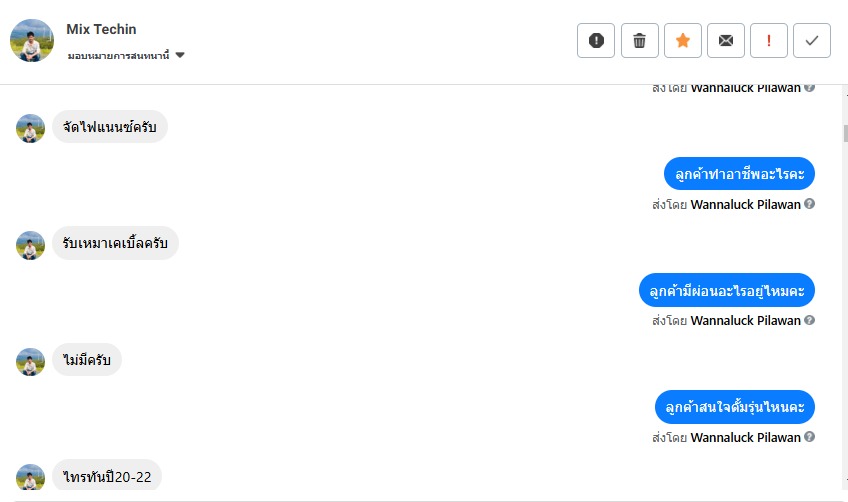Mark conversation done with checkmark icon
This screenshot has height=502, width=848.
812,40
